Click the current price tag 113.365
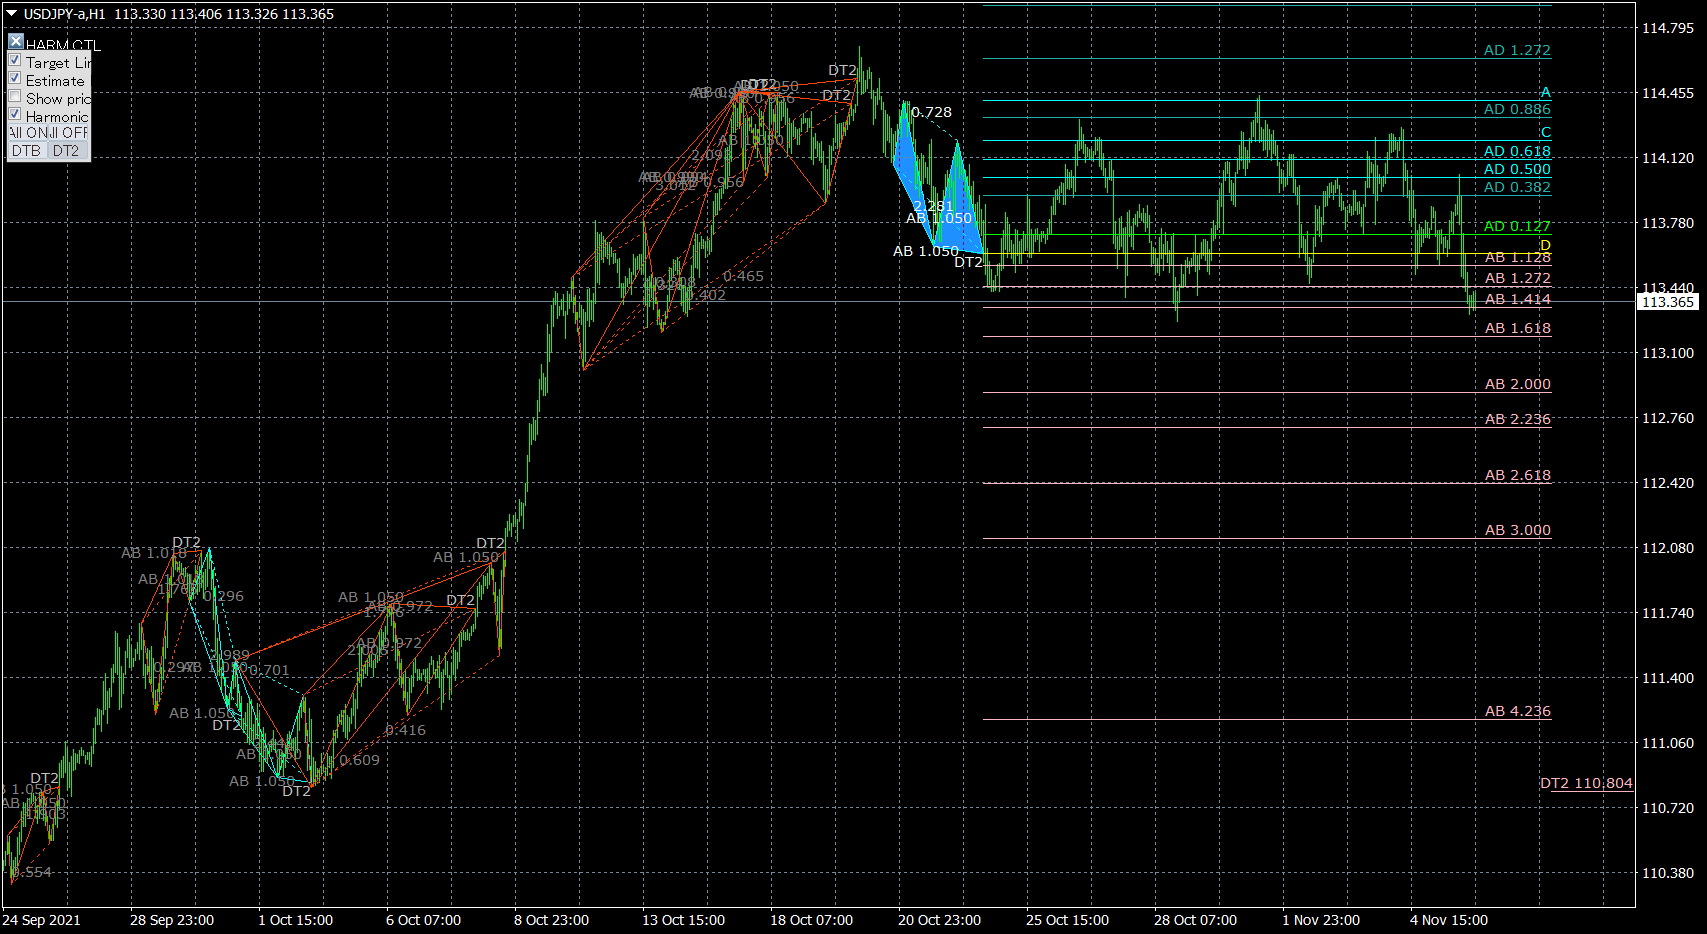This screenshot has width=1707, height=934. click(1668, 302)
